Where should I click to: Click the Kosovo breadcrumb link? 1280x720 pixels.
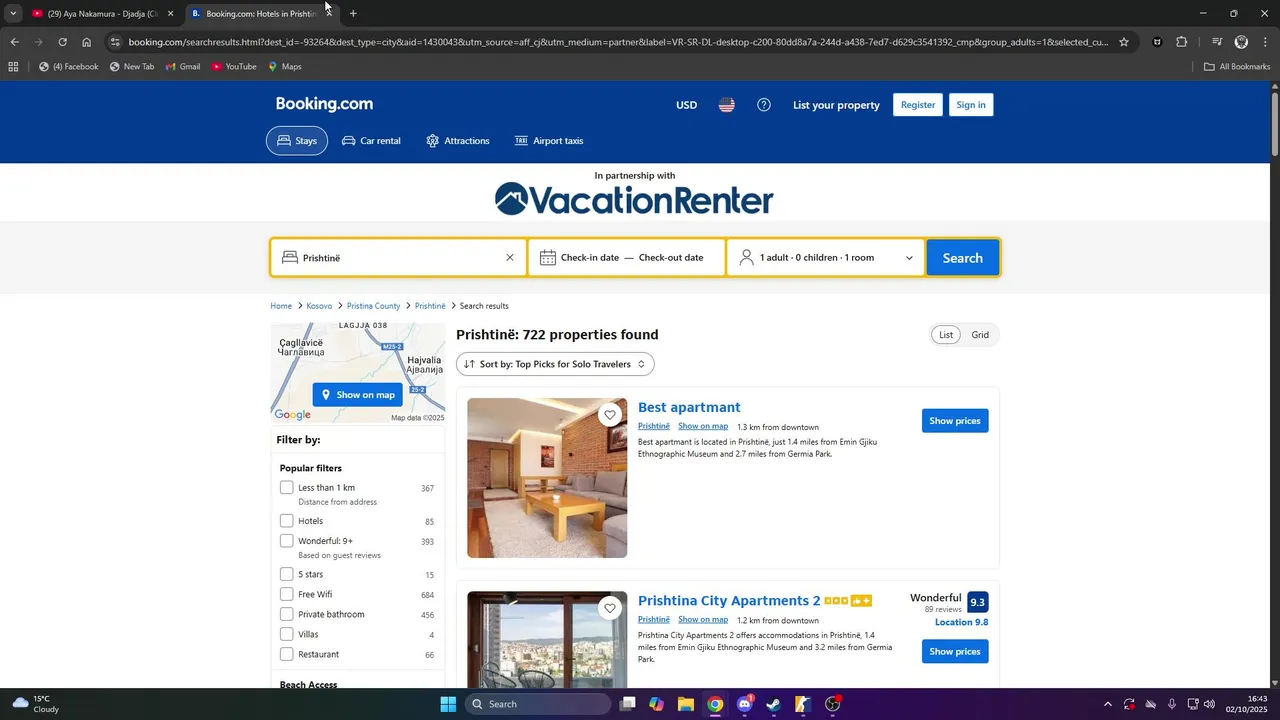(x=319, y=306)
